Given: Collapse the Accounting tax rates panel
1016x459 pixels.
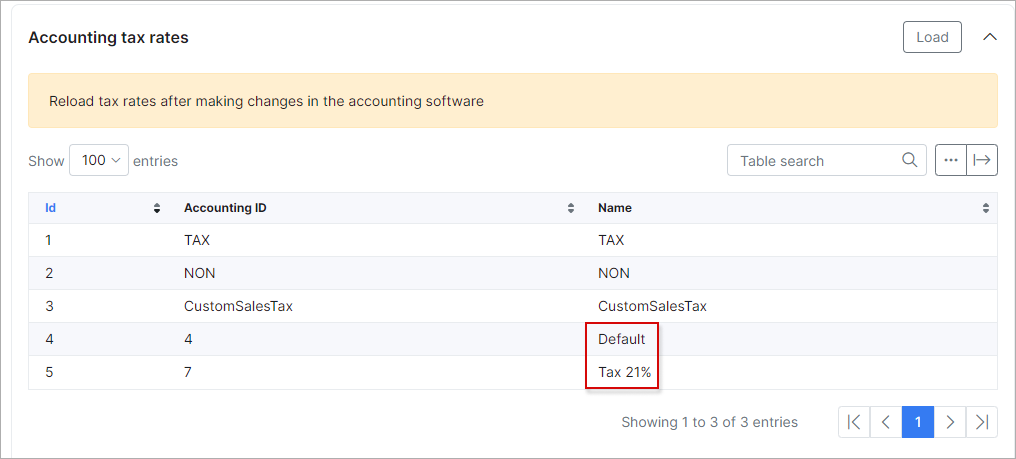Looking at the screenshot, I should coord(989,38).
